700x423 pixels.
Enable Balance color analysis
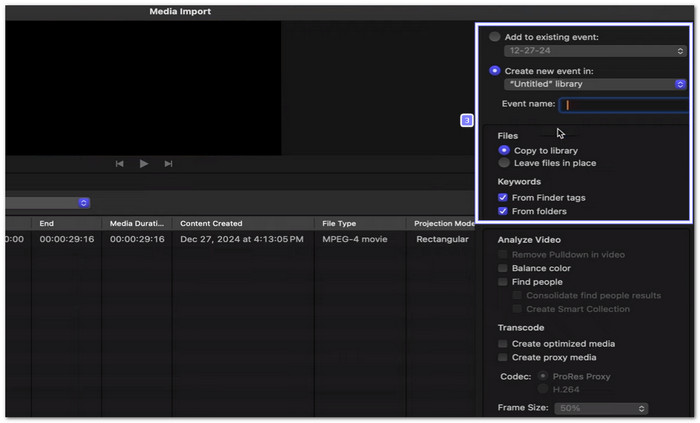[x=503, y=268]
